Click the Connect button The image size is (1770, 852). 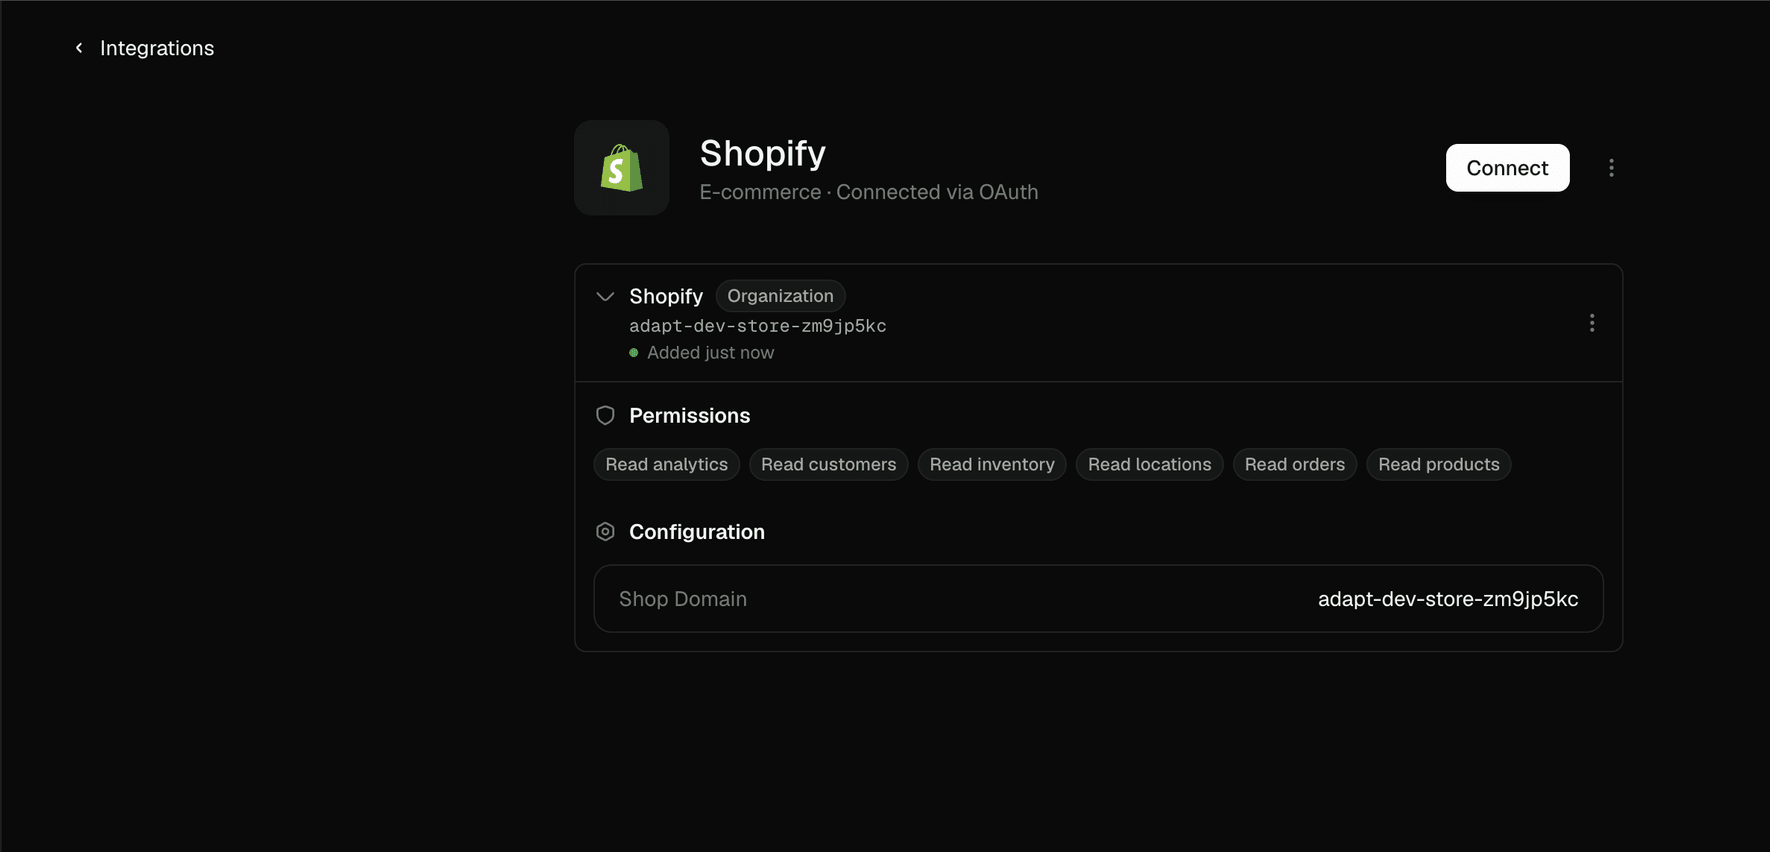[x=1507, y=168]
